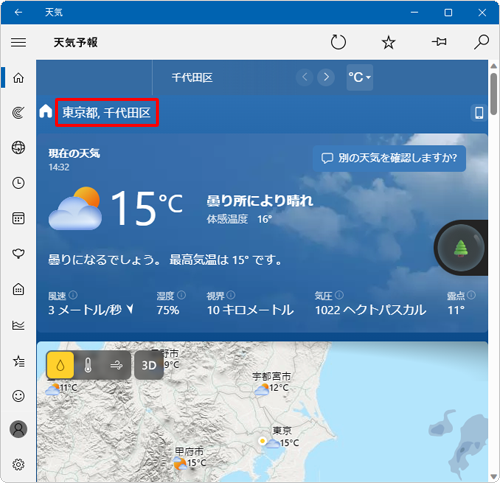Switch map to wind layer
This screenshot has width=500, height=483.
tap(116, 365)
